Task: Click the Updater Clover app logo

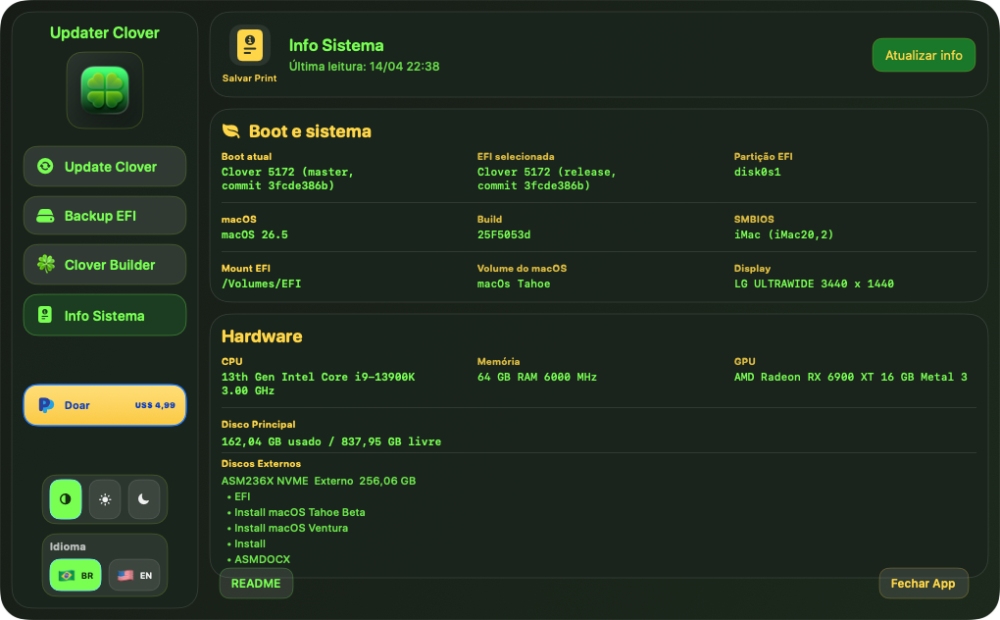Action: click(105, 91)
